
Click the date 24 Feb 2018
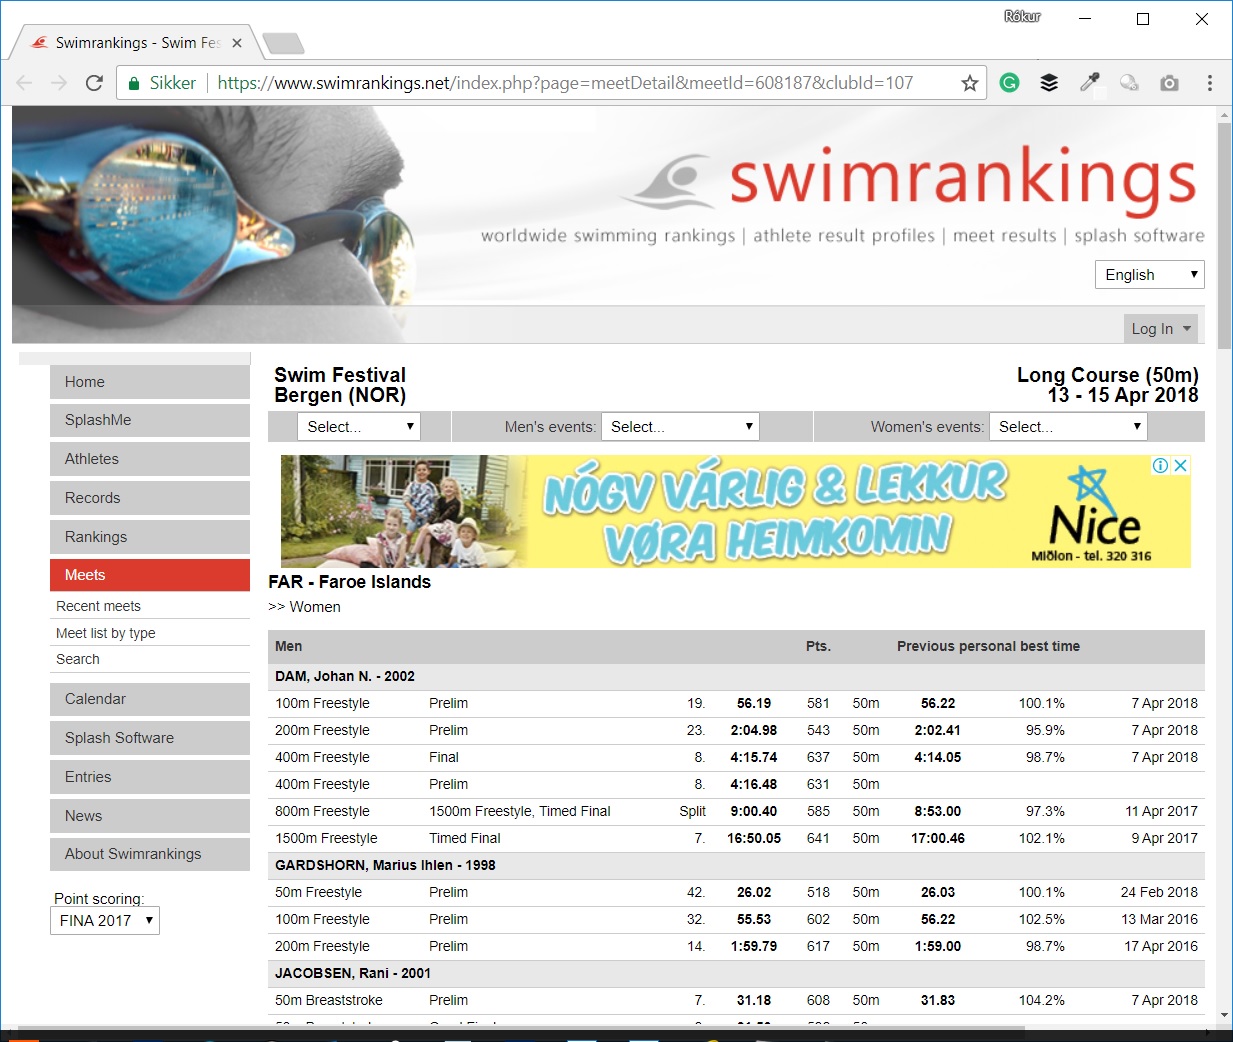pos(1159,892)
